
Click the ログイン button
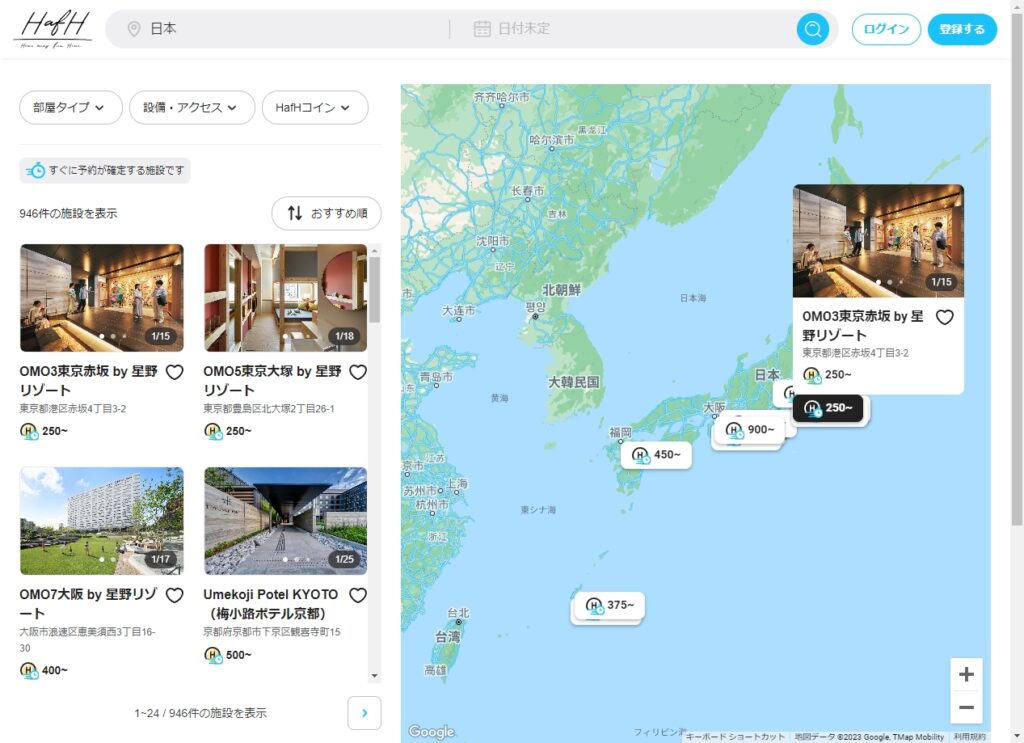tap(886, 29)
